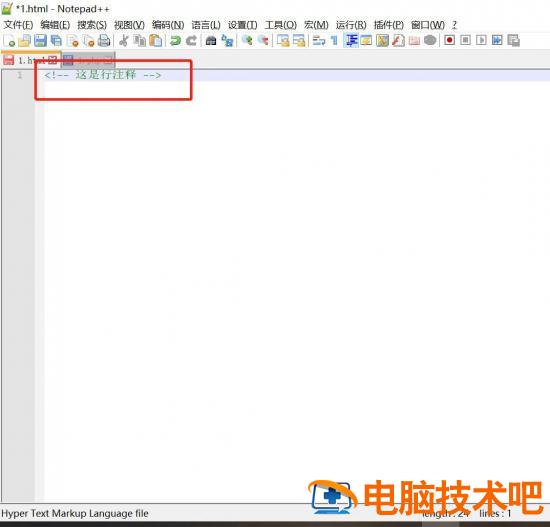Screen dimensions: 550x527
Task: Open the 搜索(S) menu
Action: [92, 25]
